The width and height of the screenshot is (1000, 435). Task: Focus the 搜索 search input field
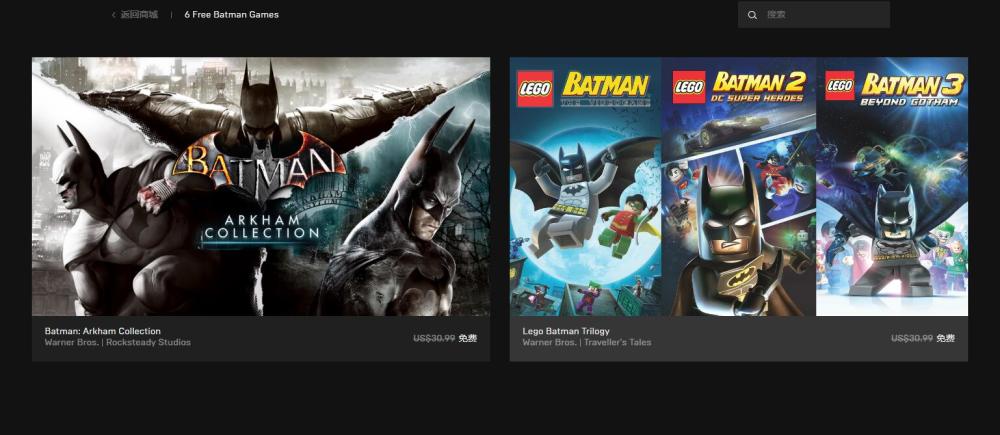click(814, 15)
